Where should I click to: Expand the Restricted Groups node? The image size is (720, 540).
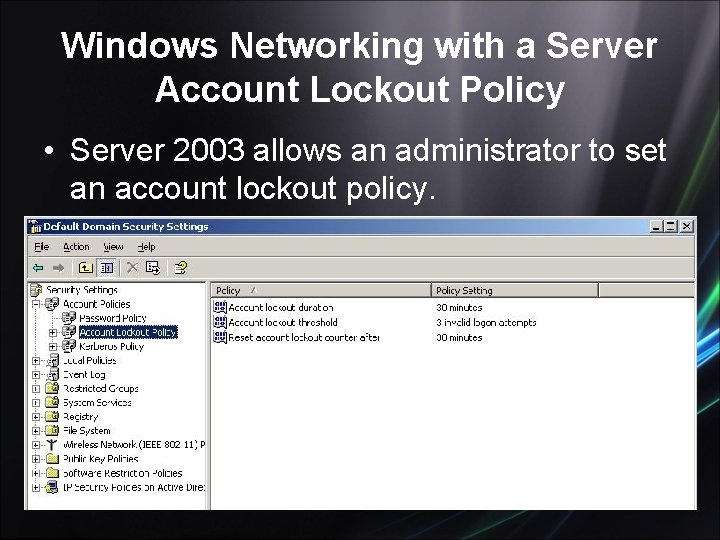(x=36, y=389)
